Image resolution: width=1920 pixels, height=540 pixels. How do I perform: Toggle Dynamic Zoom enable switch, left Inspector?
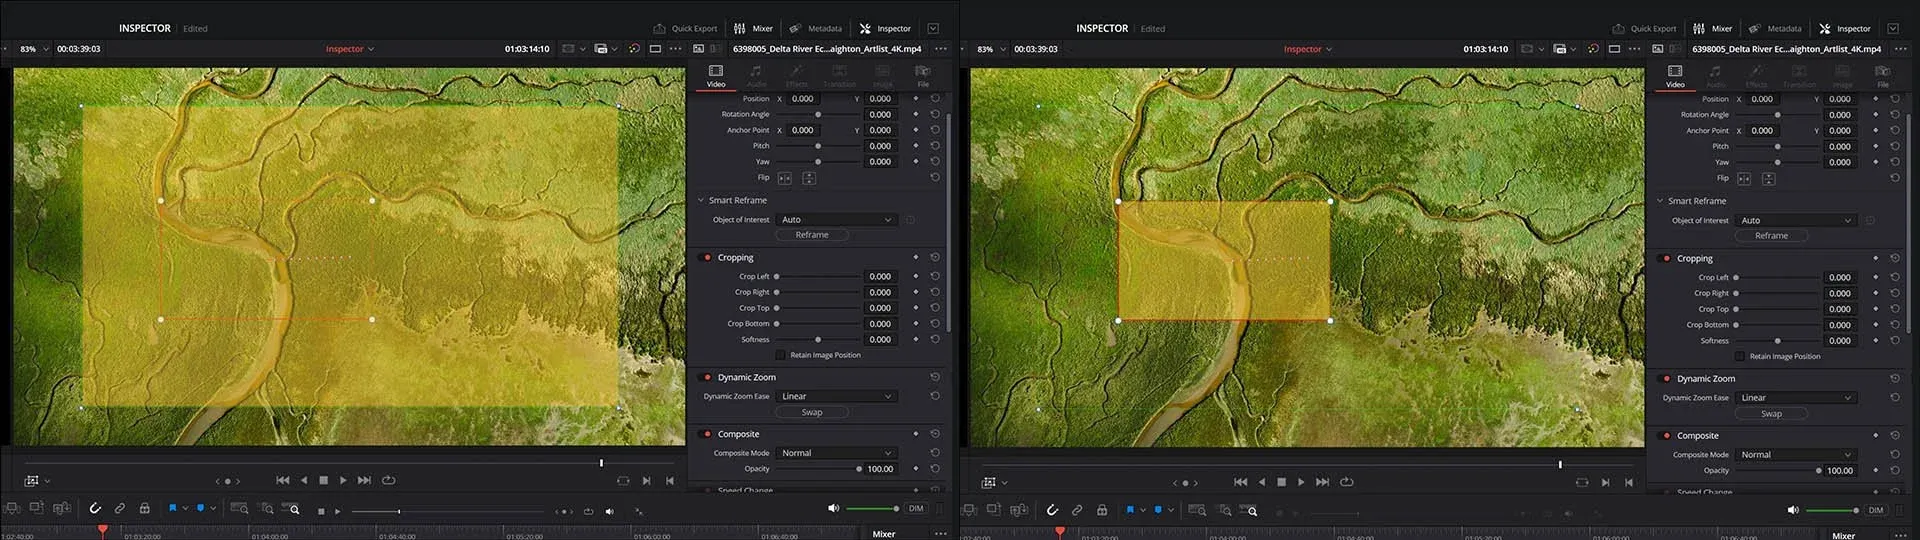(705, 377)
